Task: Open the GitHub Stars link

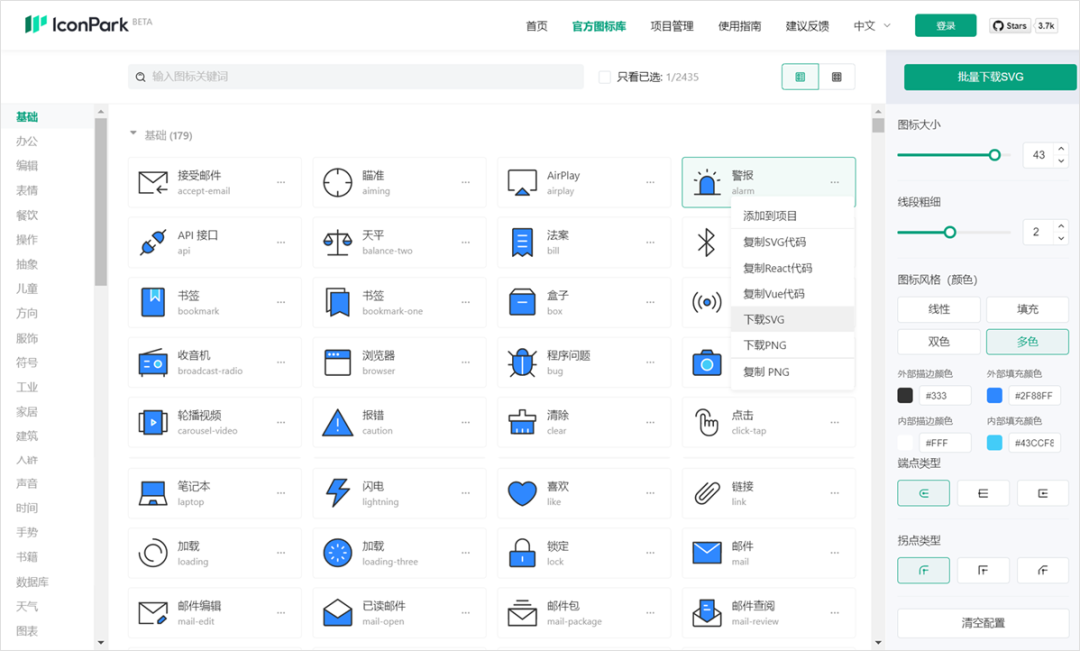Action: [x=1010, y=25]
